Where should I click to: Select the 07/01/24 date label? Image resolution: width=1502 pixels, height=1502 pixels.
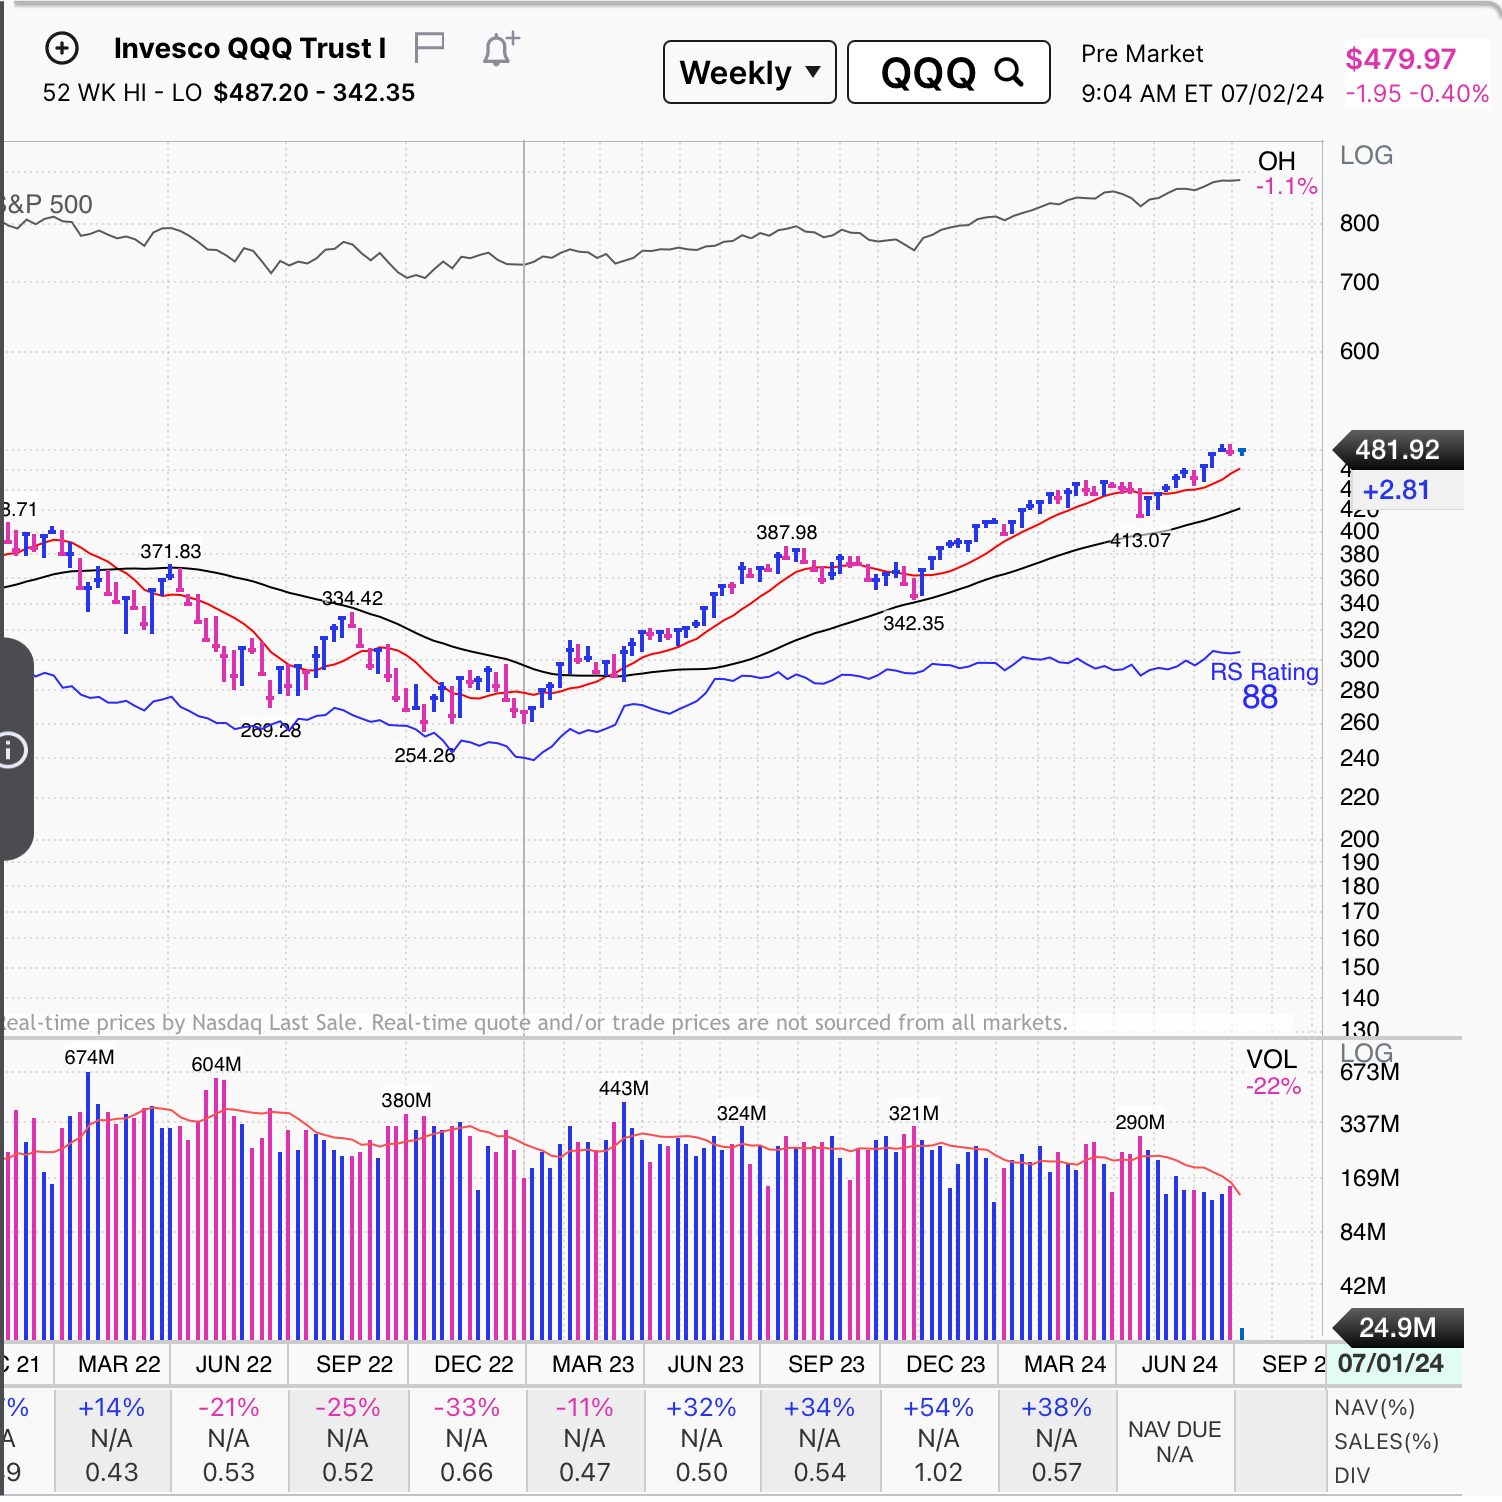click(1391, 1364)
